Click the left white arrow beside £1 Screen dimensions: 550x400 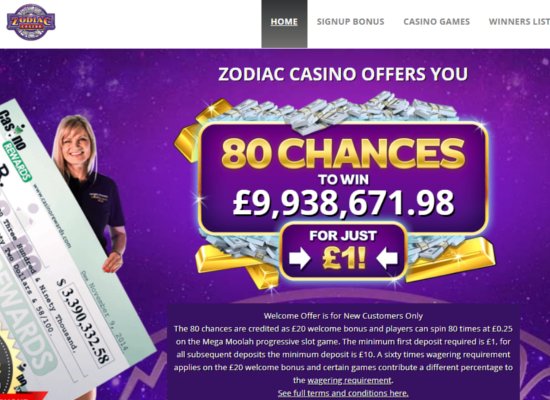300,258
